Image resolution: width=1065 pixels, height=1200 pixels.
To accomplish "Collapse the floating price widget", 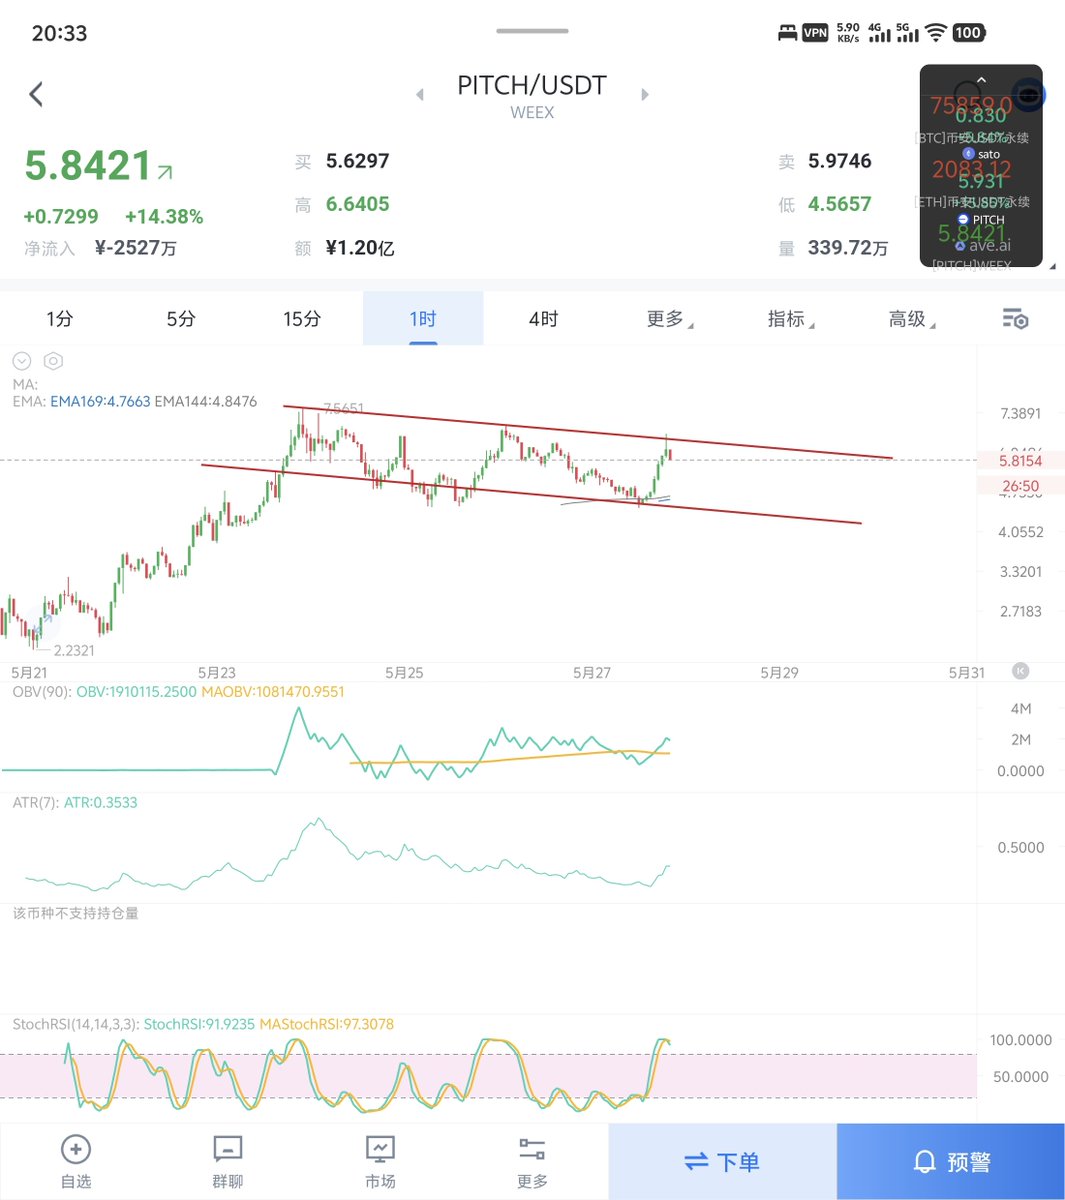I will pyautogui.click(x=981, y=80).
